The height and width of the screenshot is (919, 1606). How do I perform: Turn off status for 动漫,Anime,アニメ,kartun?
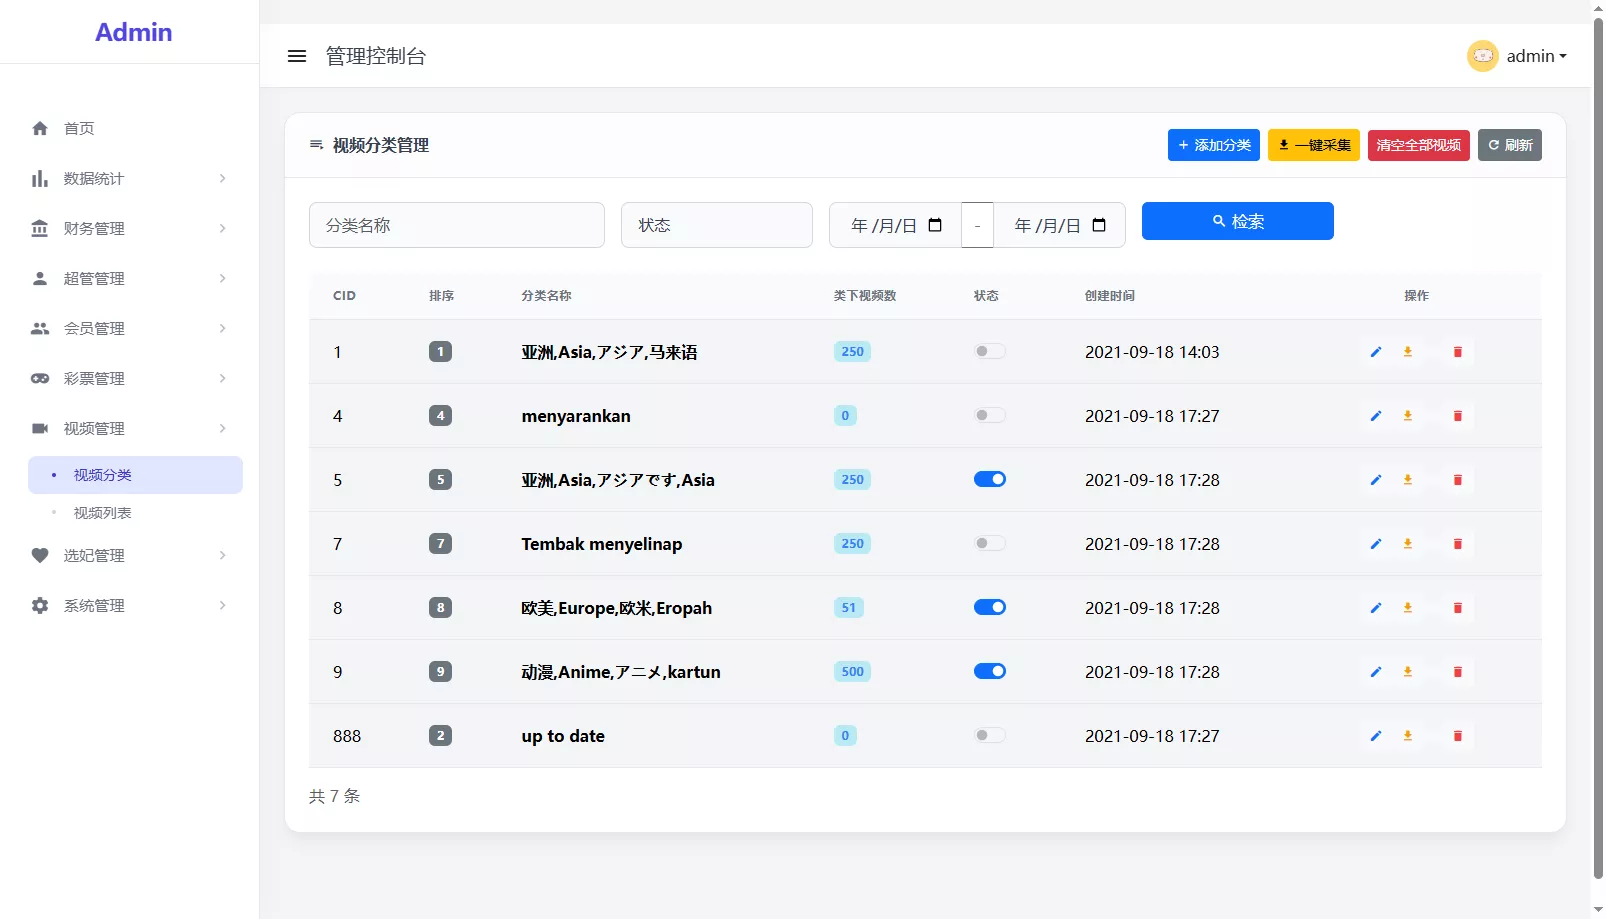[989, 671]
